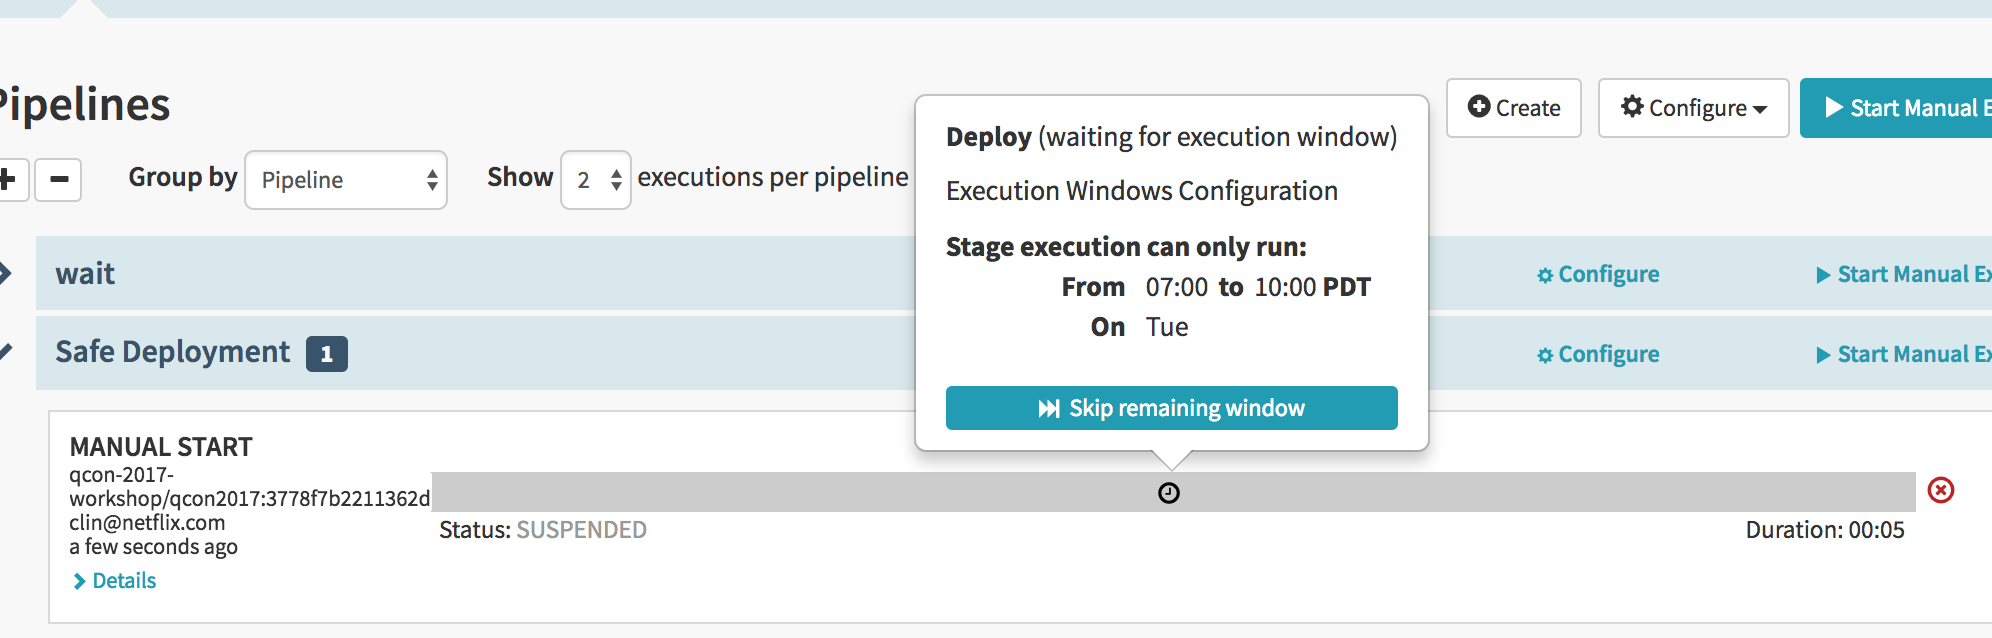Click gear icon beside wait pipeline Configure
This screenshot has width=1992, height=638.
1545,275
